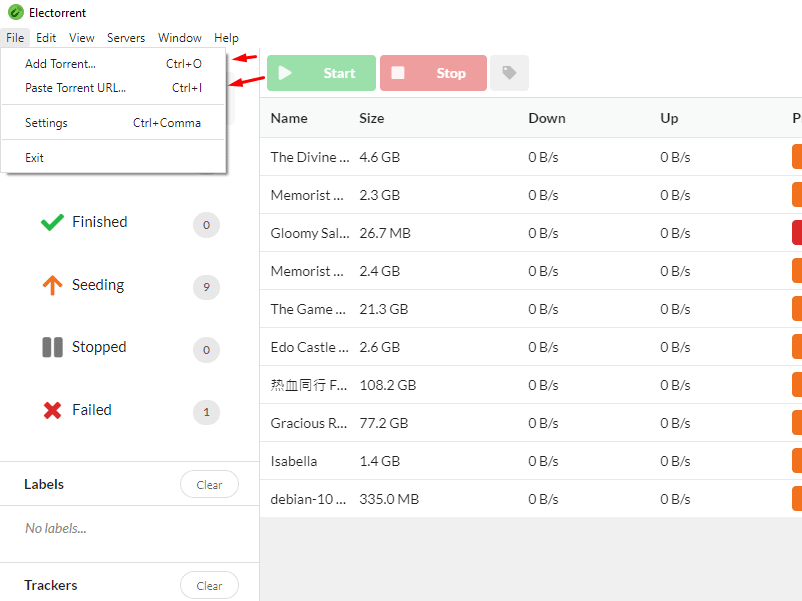Select the green Finished checkmark filter icon
The image size is (802, 601).
coord(53,221)
